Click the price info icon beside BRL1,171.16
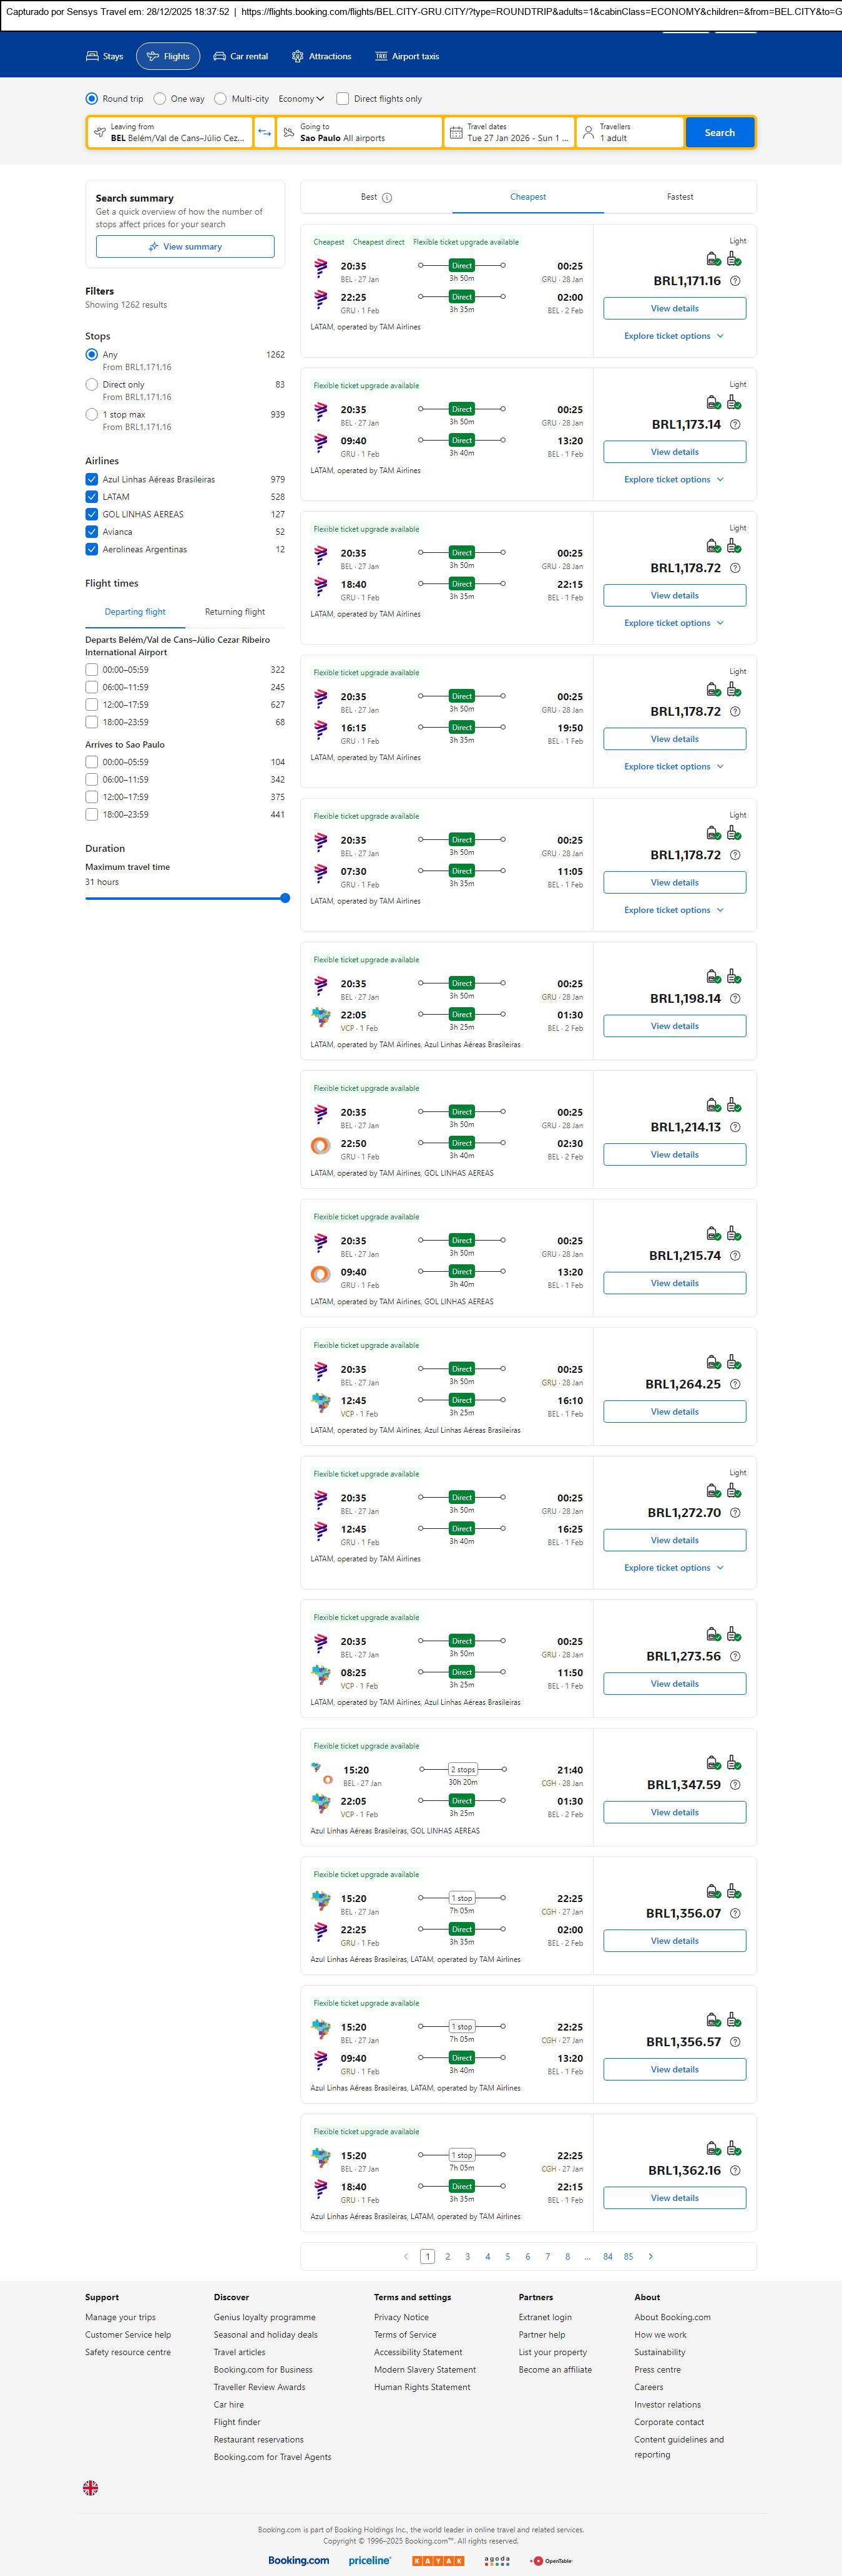The width and height of the screenshot is (842, 2576). pyautogui.click(x=735, y=281)
